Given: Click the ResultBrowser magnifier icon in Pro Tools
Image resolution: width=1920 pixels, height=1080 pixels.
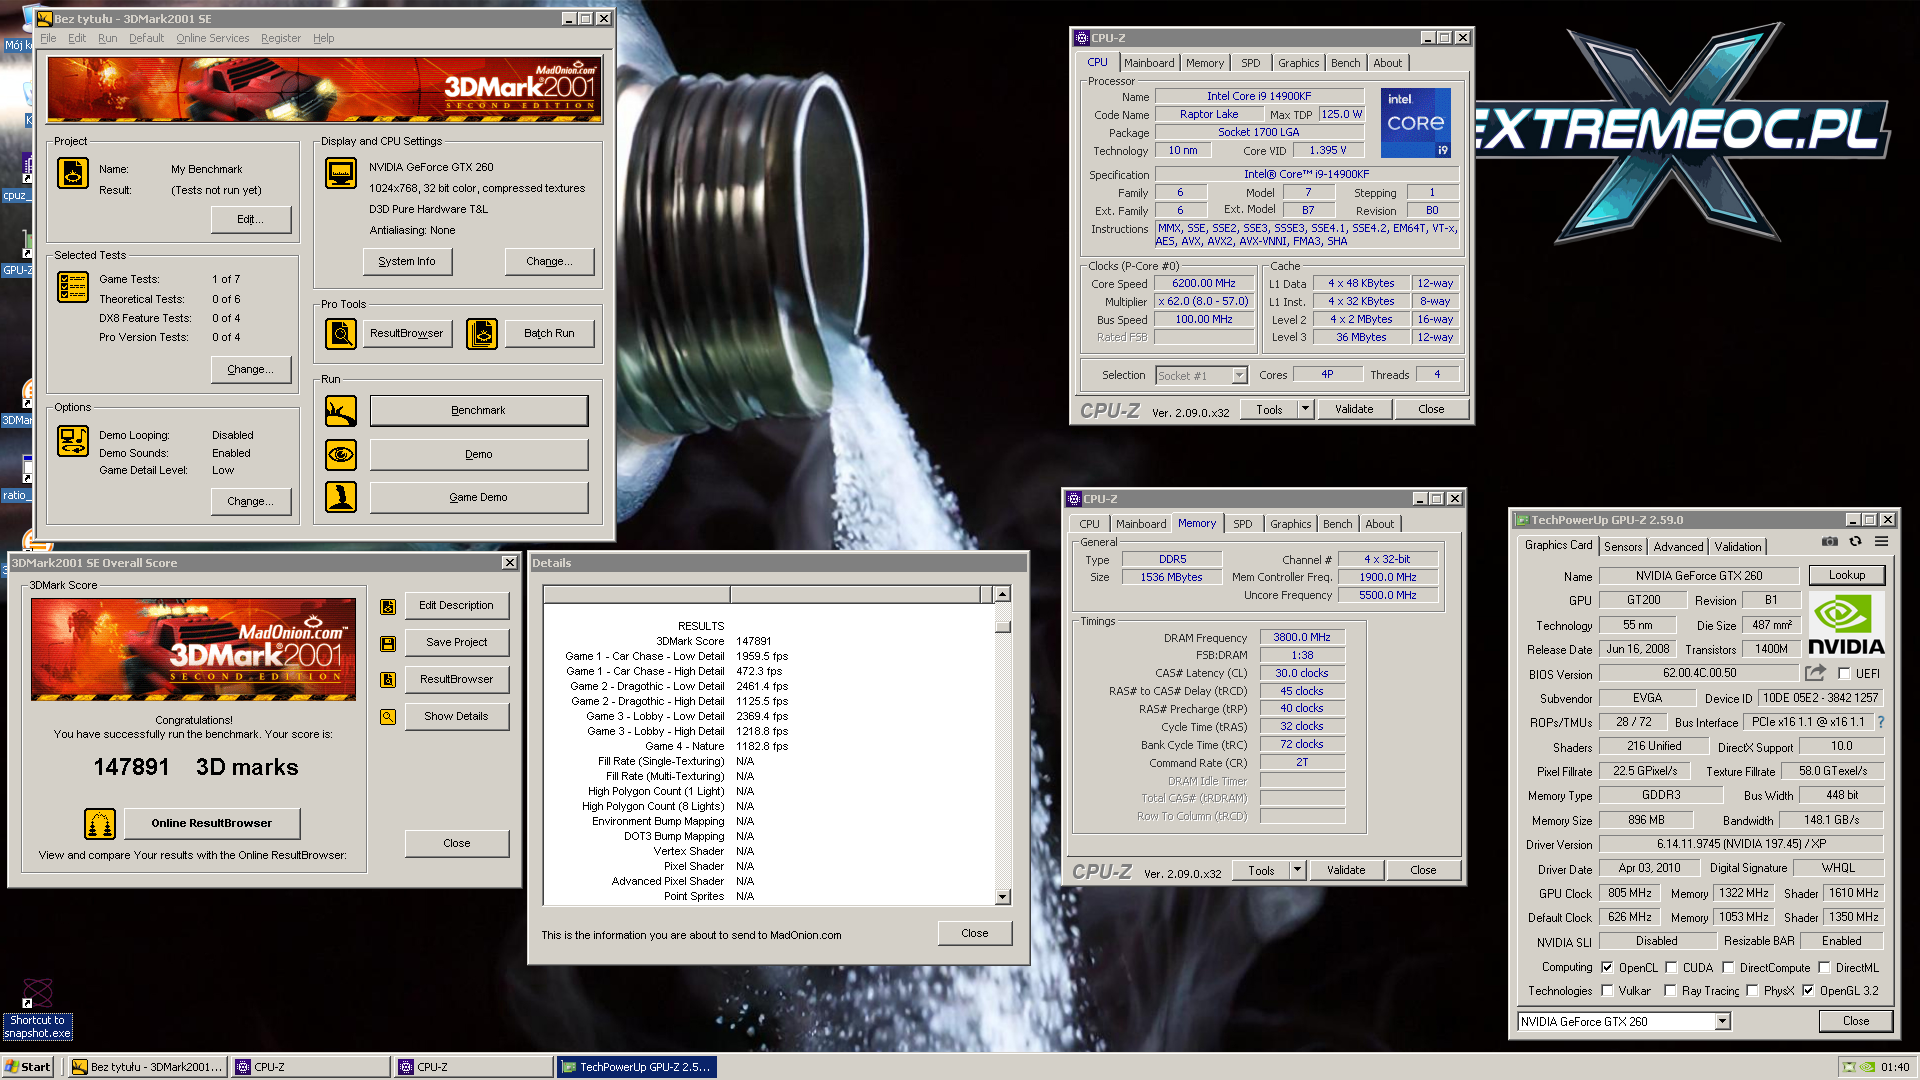Looking at the screenshot, I should [x=341, y=334].
